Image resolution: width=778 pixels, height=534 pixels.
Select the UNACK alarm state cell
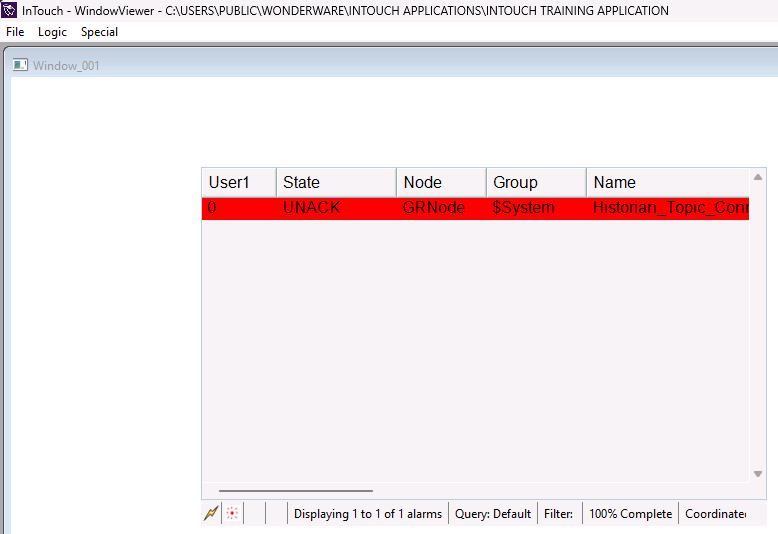[336, 208]
